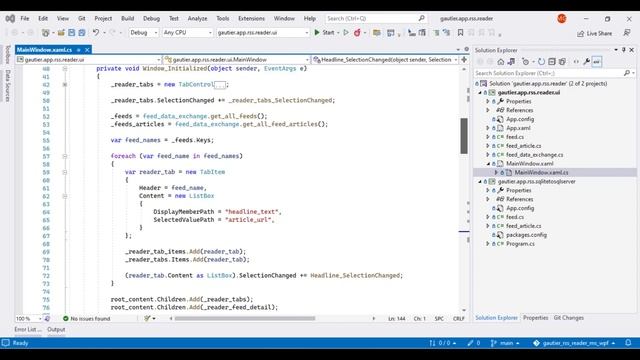Click the Save icon in the toolbar
The width and height of the screenshot is (640, 360).
71,33
